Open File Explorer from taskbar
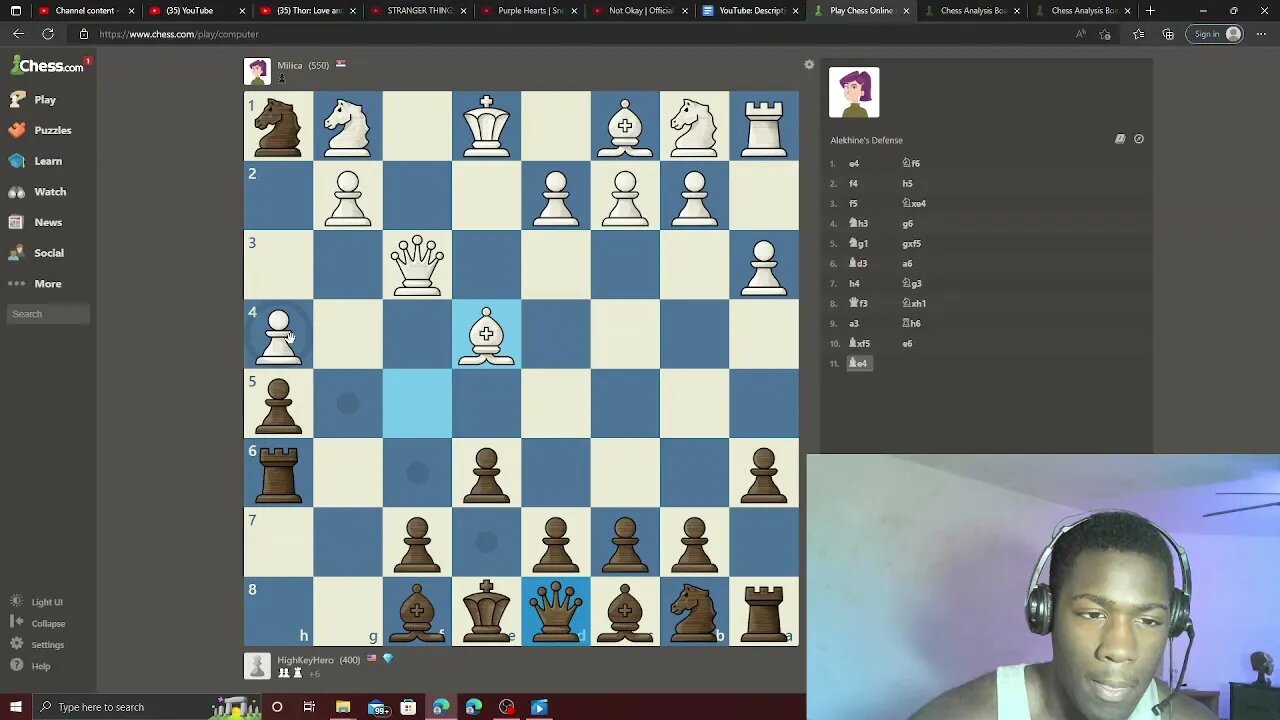 point(343,707)
